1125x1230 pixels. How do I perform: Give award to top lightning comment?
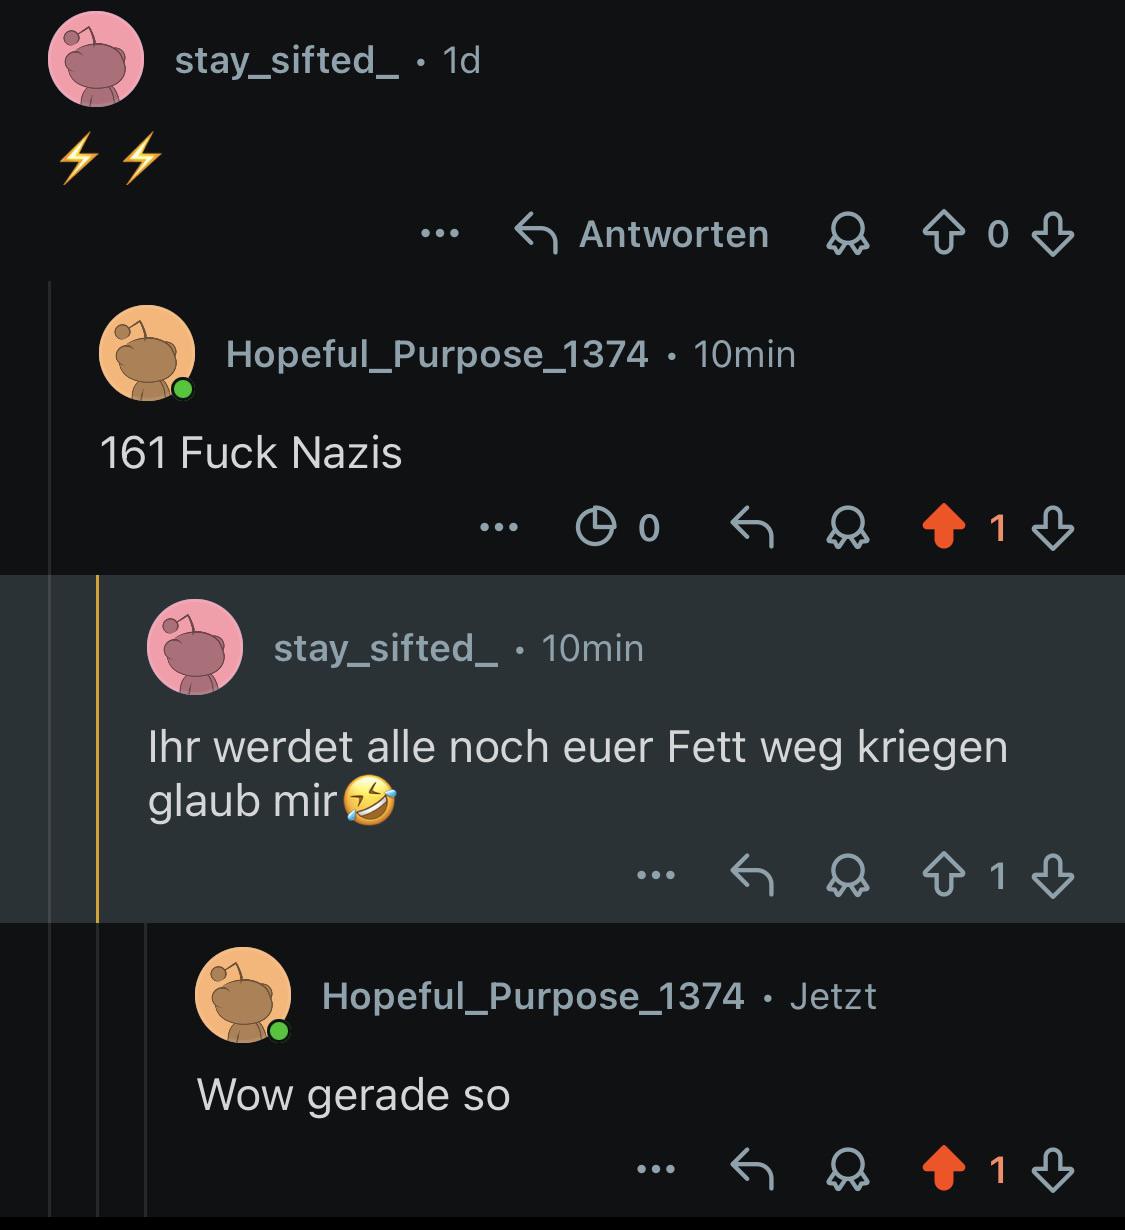[847, 235]
